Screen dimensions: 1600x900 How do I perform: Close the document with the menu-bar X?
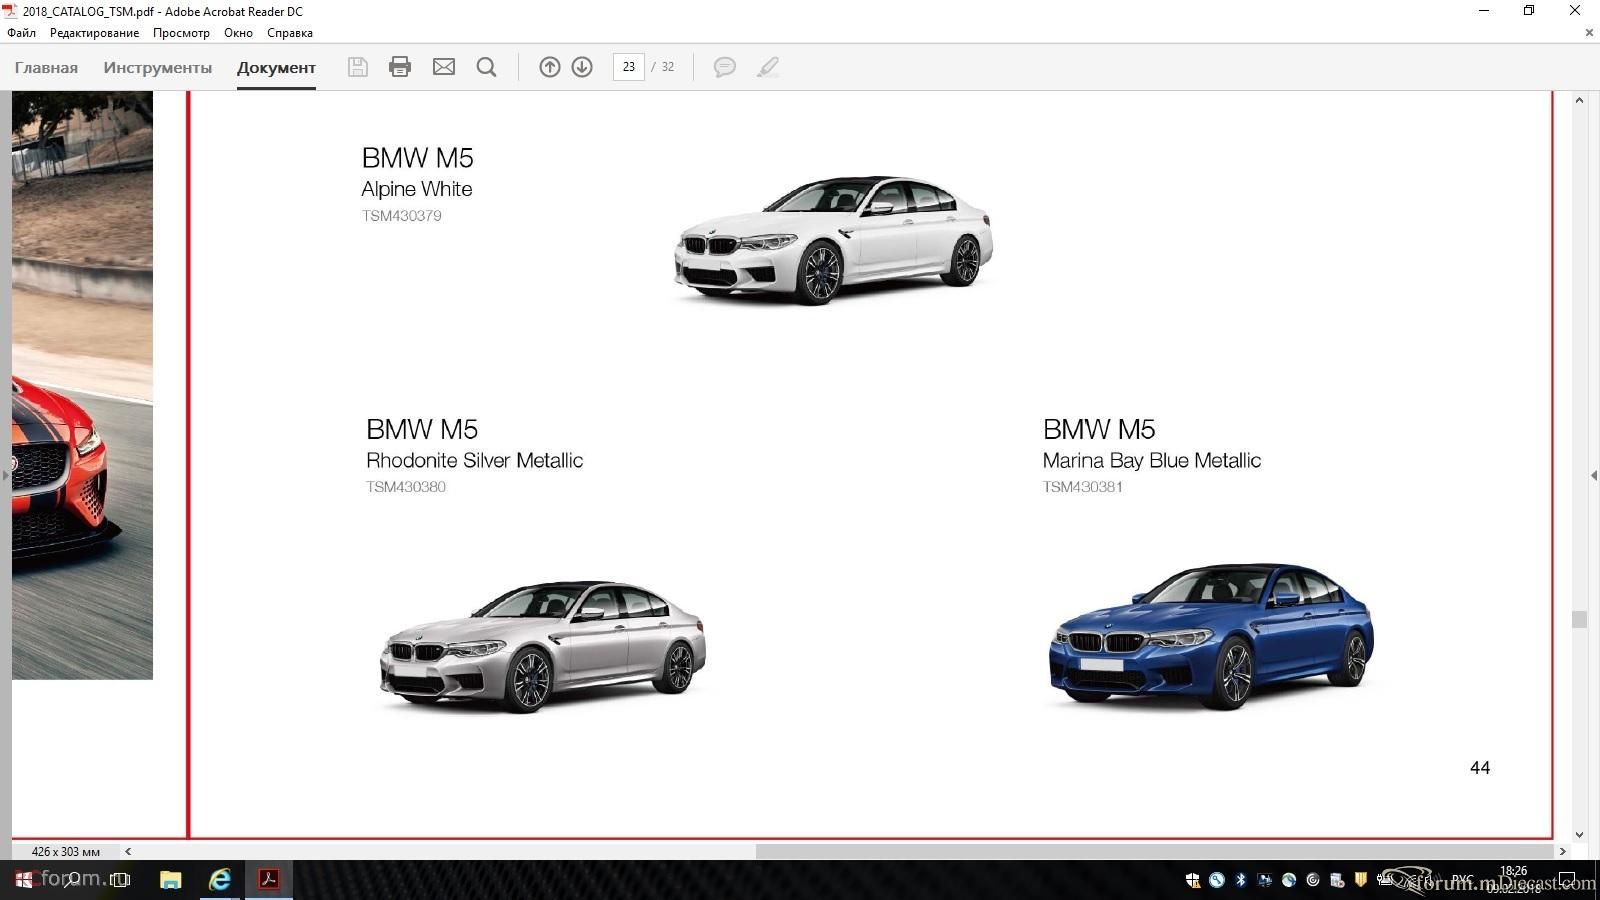1589,33
